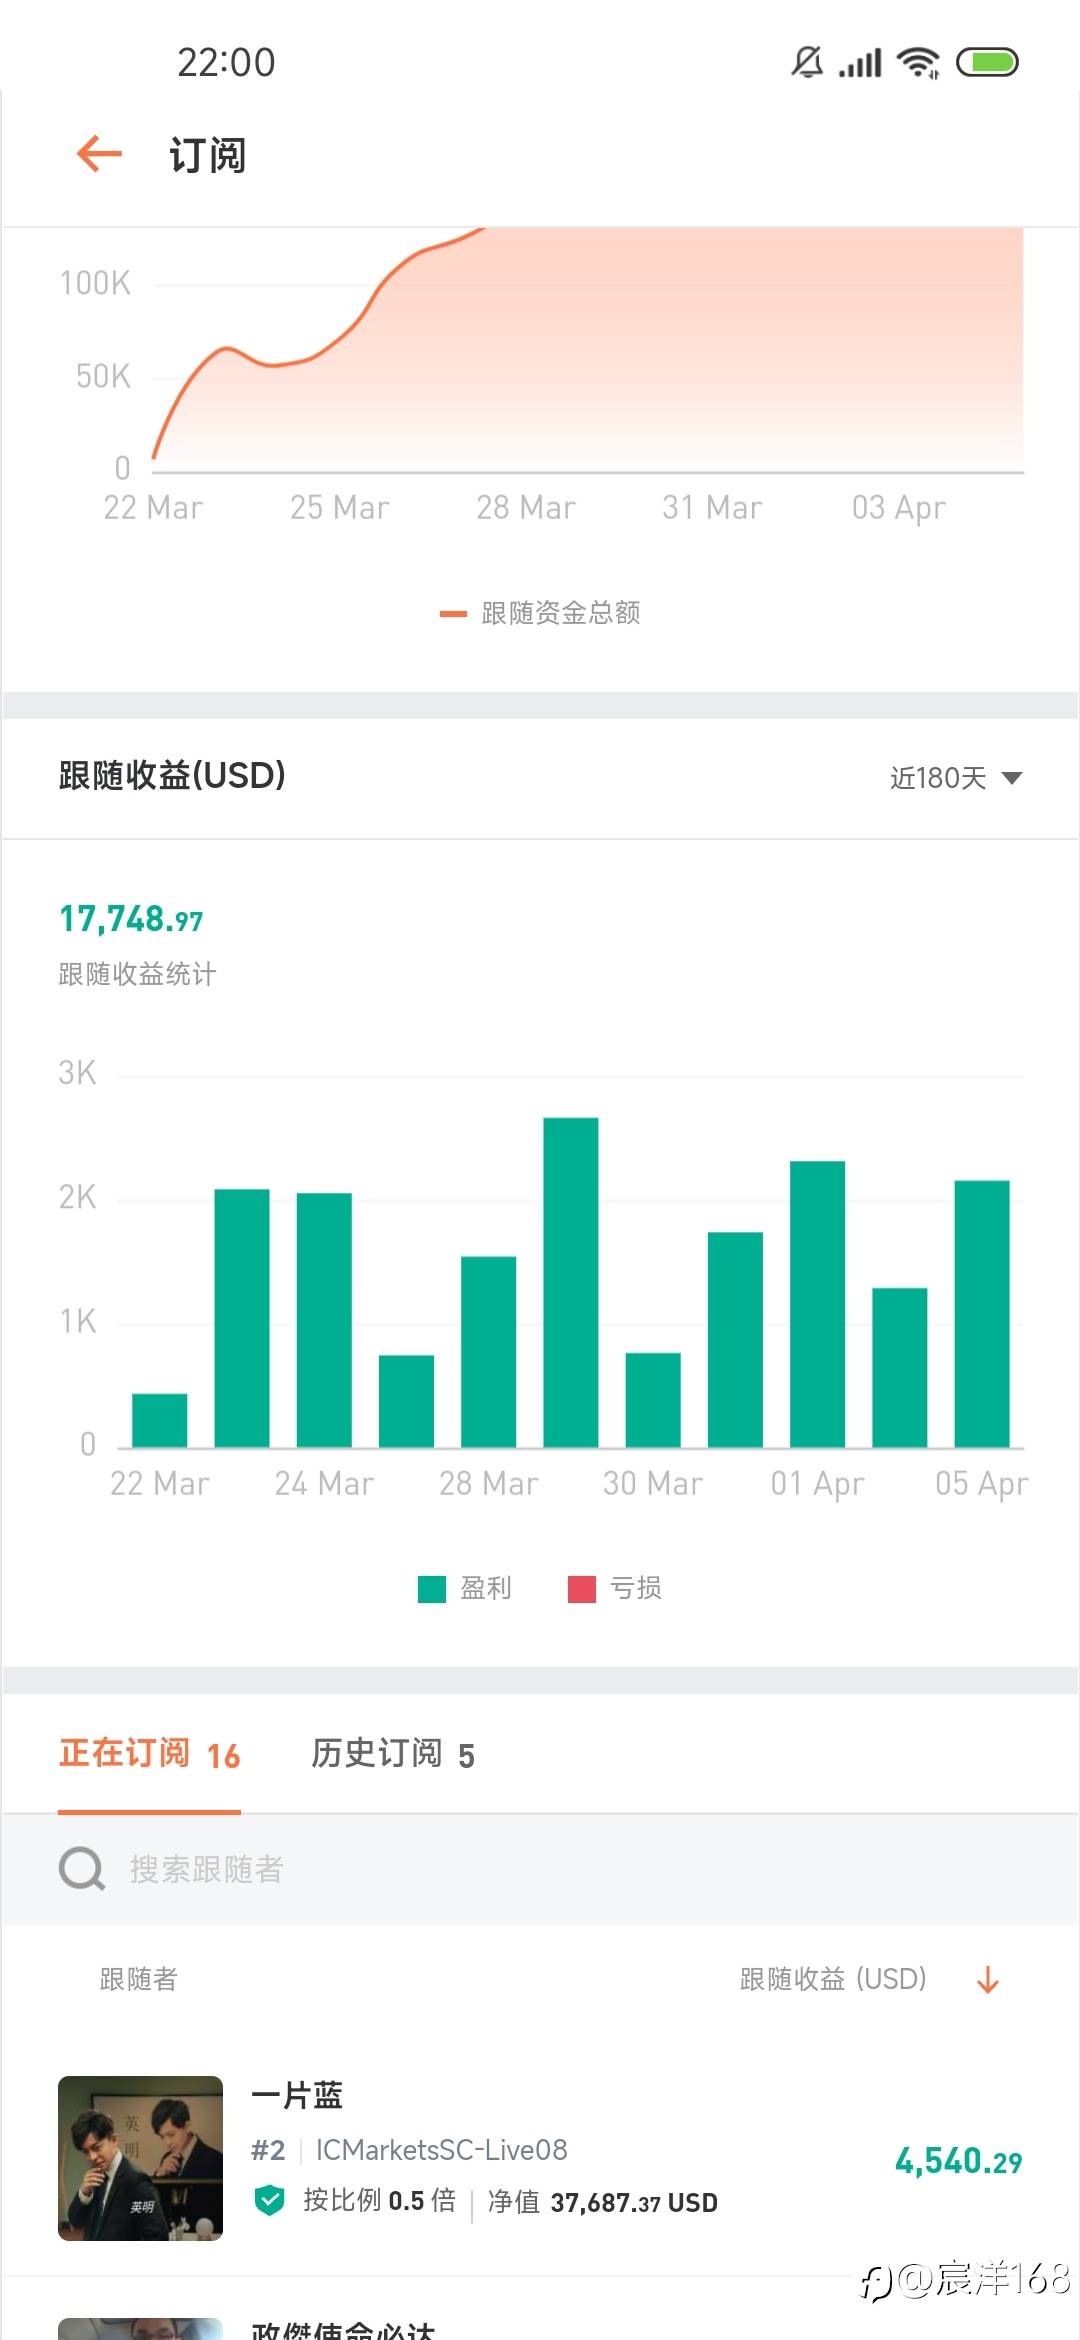Tap the 03 Apr label on funds chart
The height and width of the screenshot is (2340, 1080).
tap(899, 508)
